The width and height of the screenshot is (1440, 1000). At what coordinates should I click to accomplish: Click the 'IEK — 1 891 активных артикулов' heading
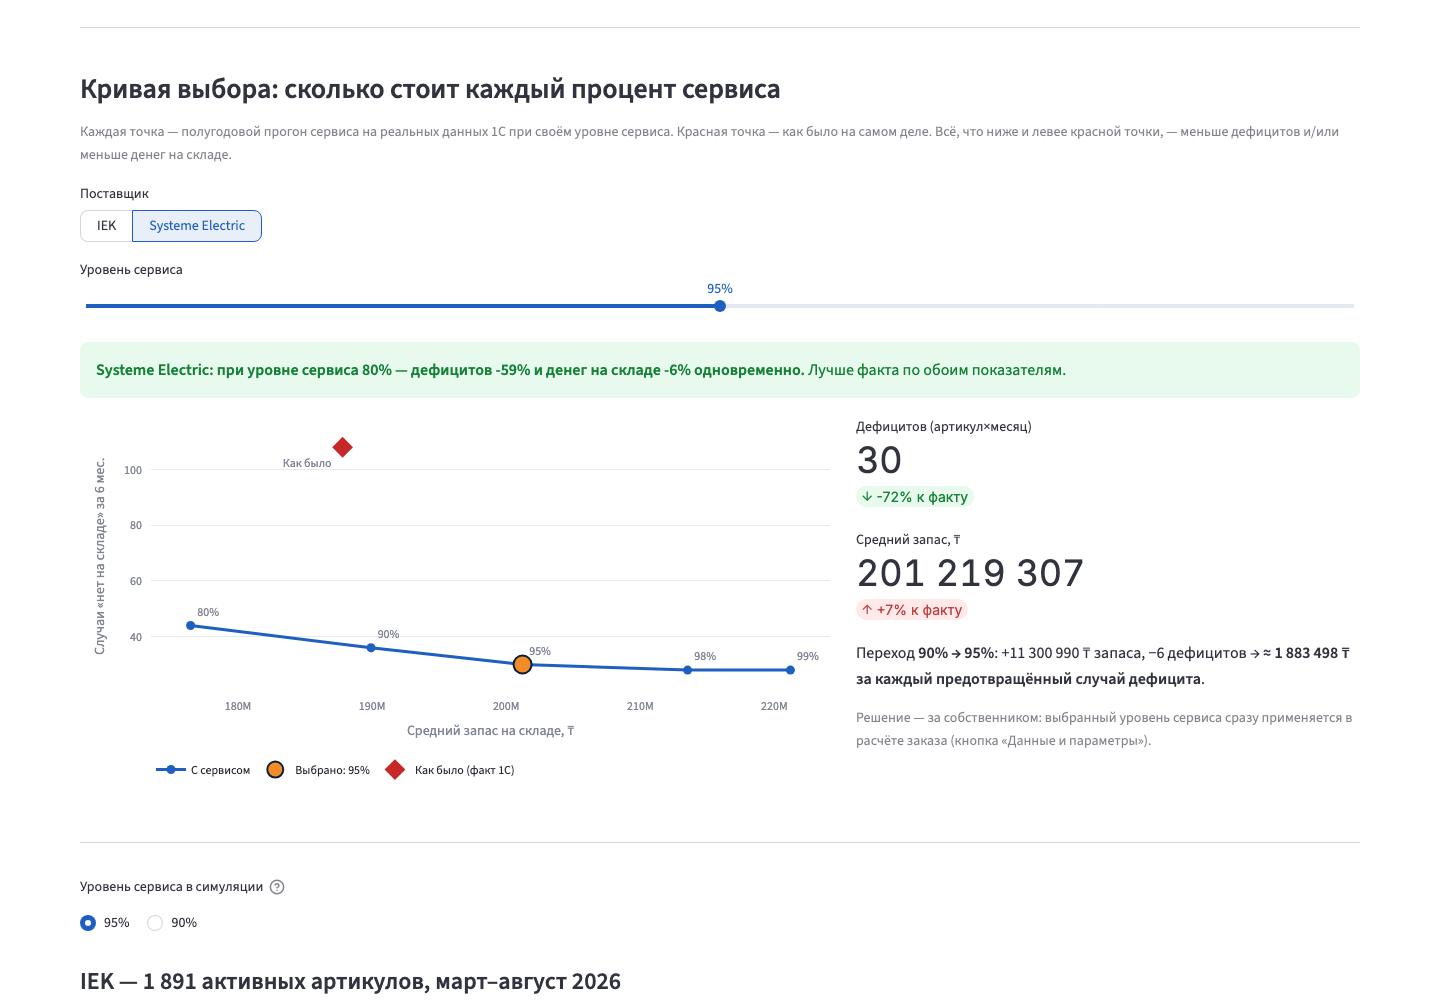350,982
